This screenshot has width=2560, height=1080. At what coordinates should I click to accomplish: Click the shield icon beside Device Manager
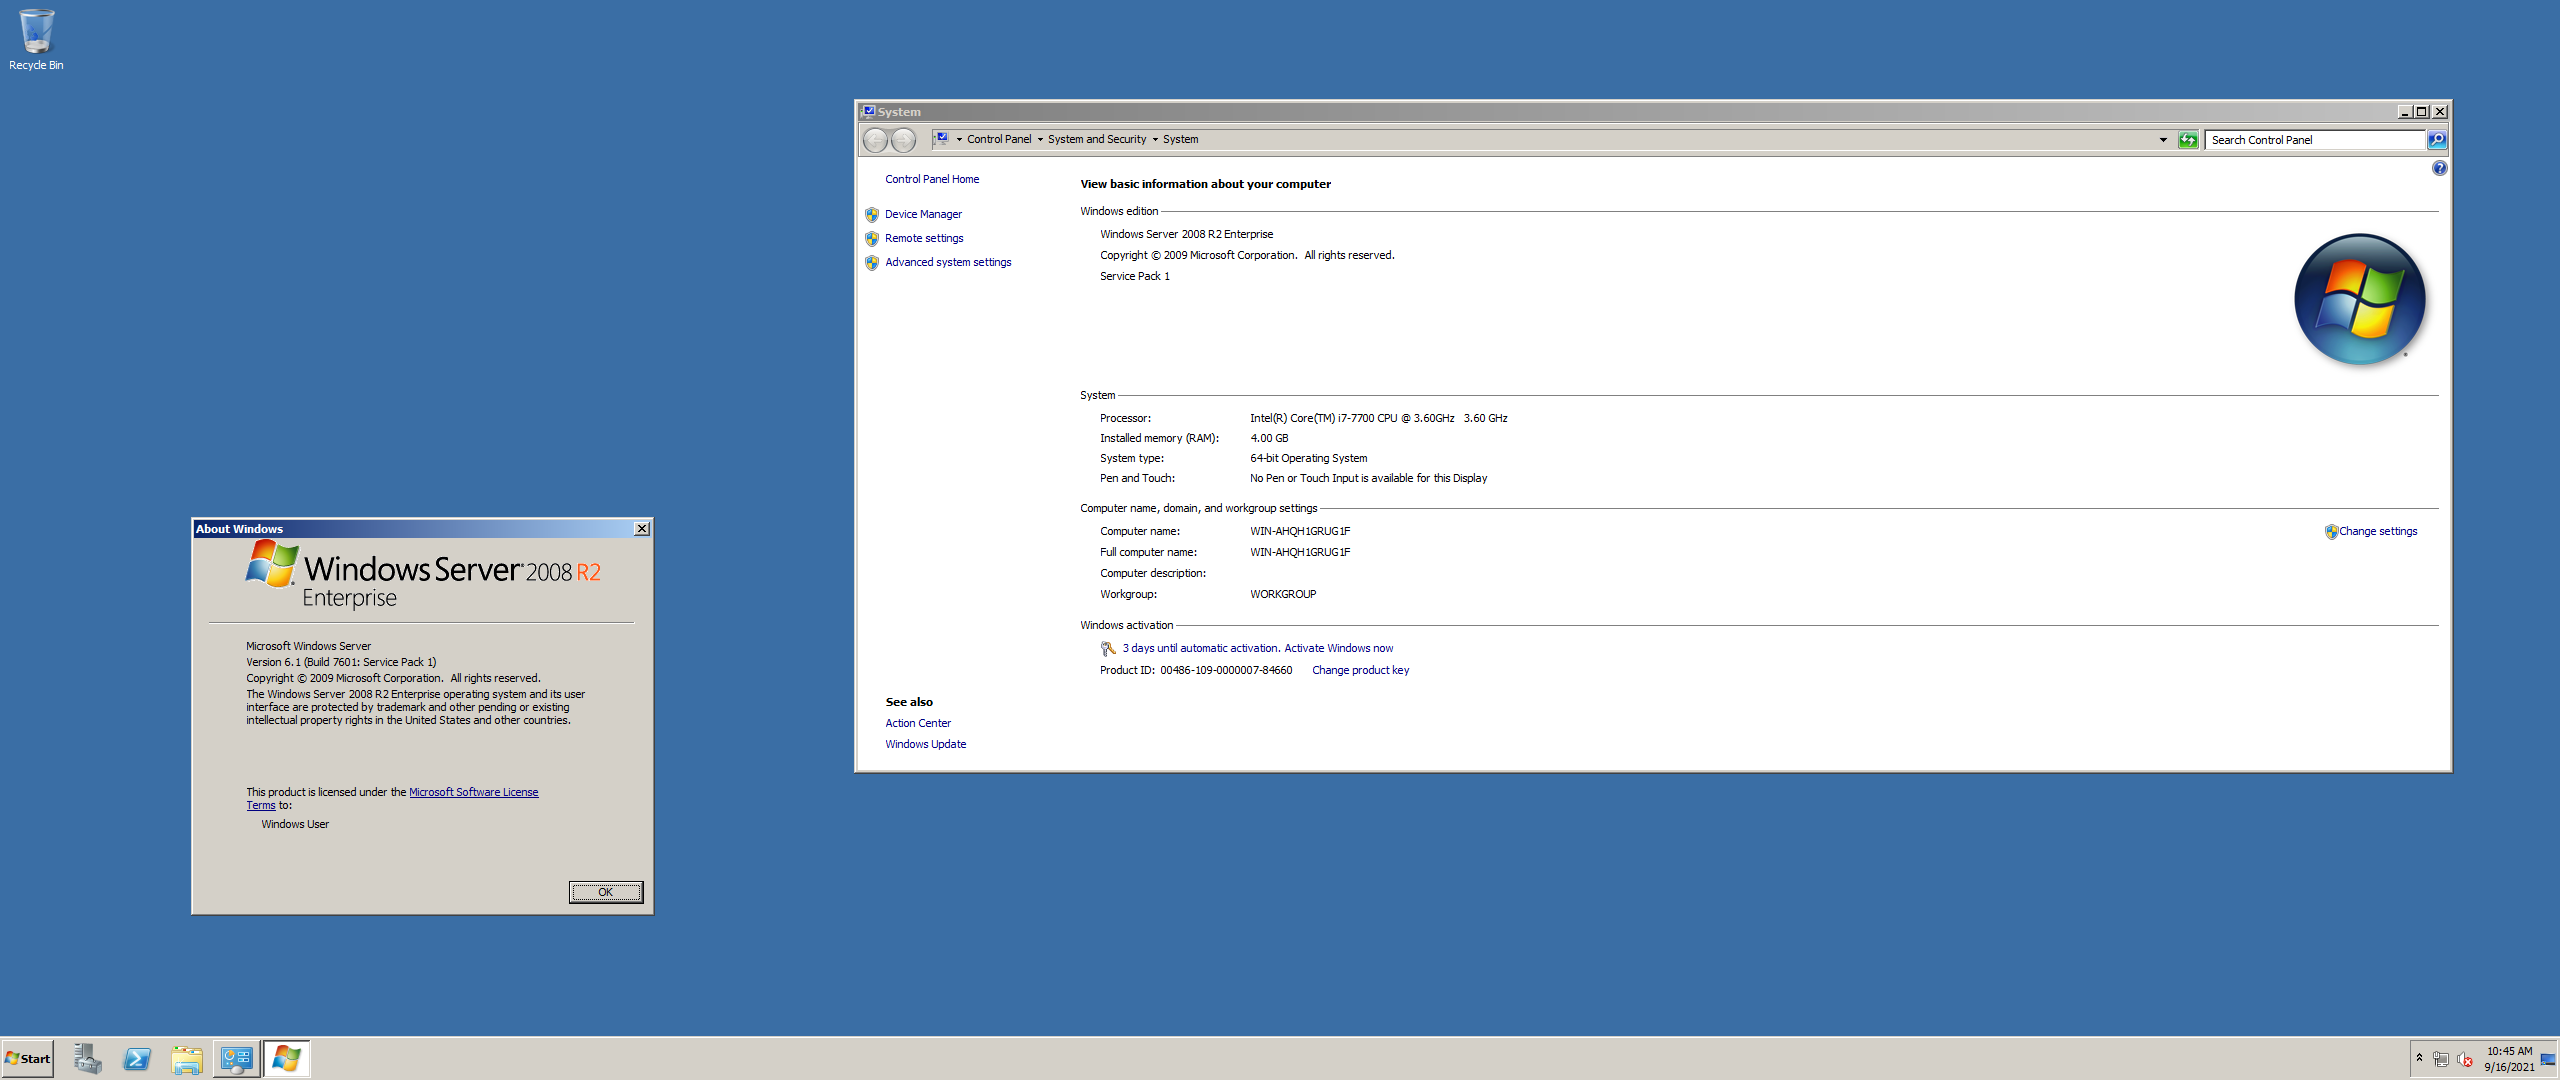[872, 214]
